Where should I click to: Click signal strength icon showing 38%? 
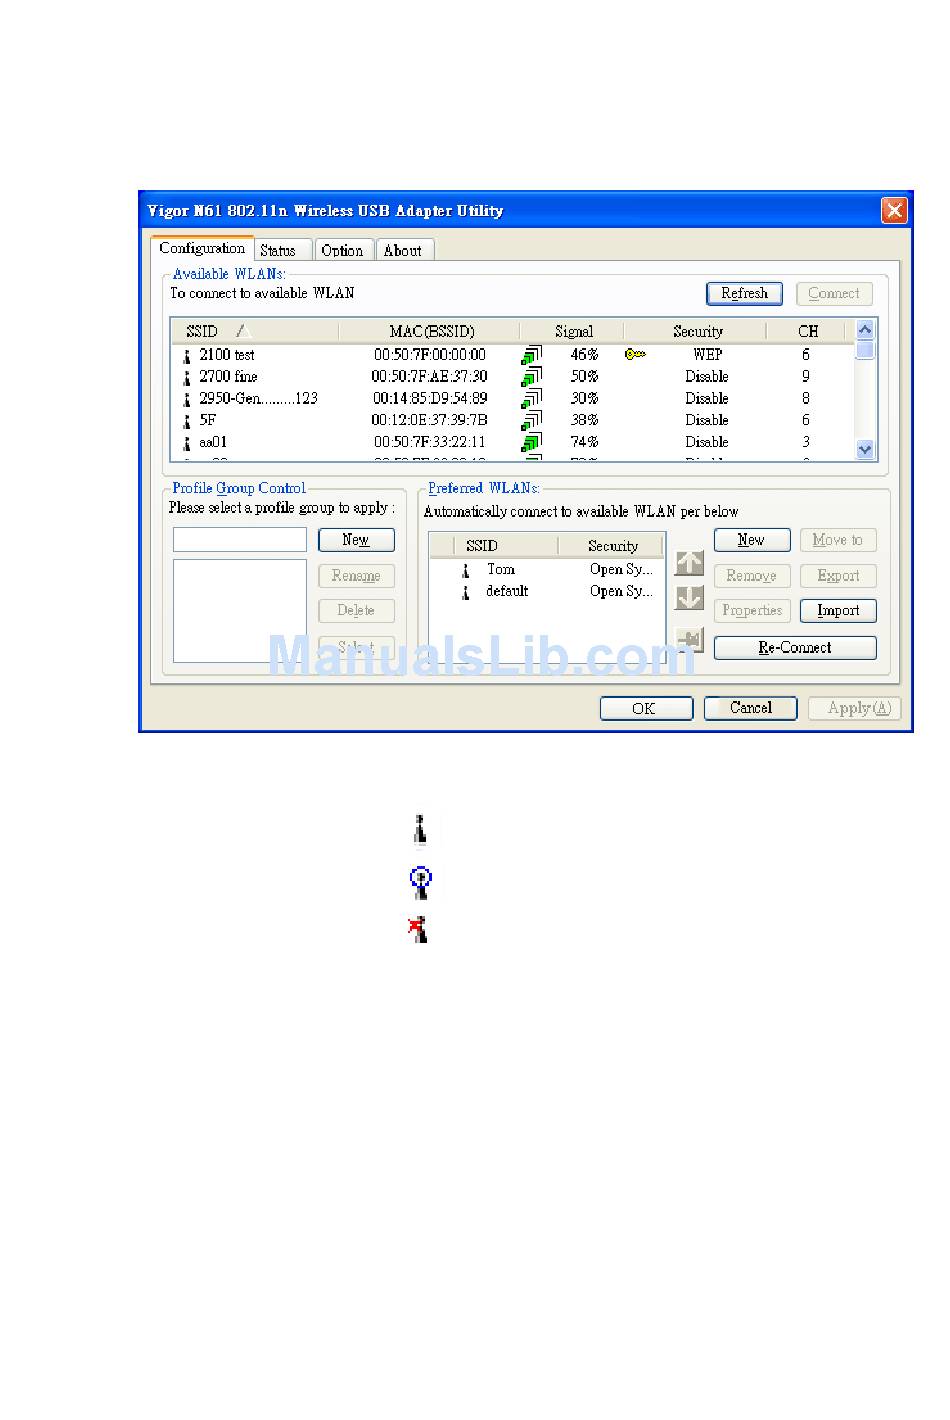(x=532, y=421)
